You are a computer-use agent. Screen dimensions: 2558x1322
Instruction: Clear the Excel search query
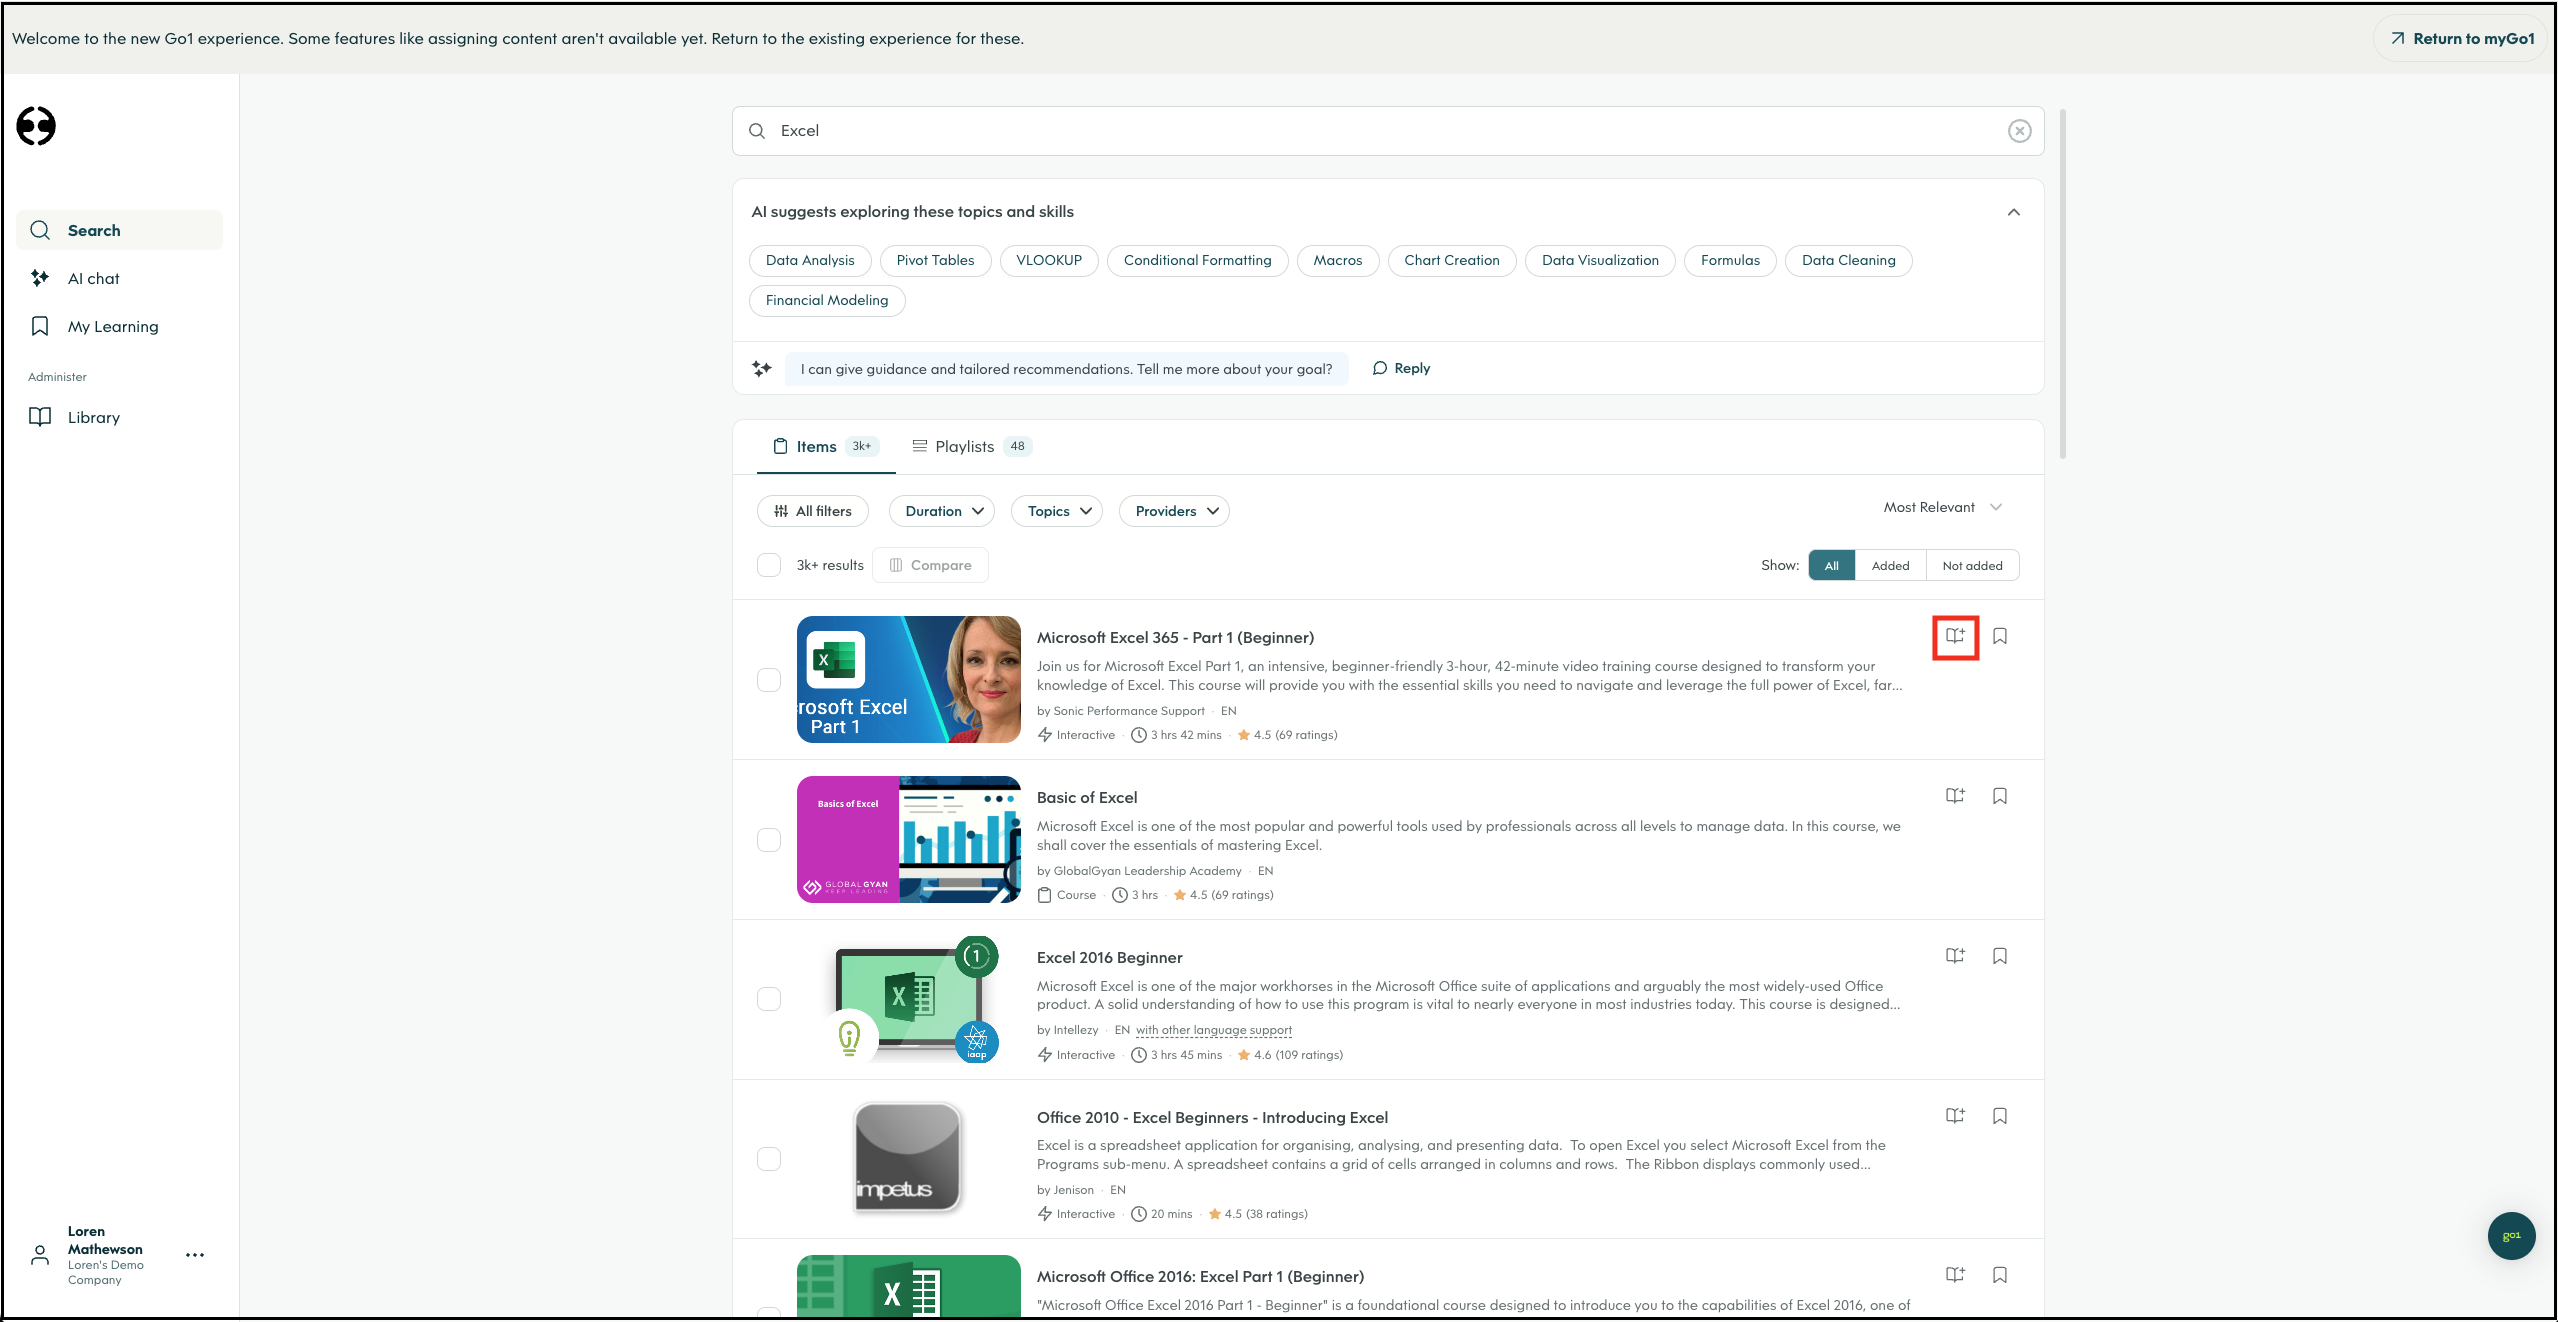click(x=2019, y=131)
